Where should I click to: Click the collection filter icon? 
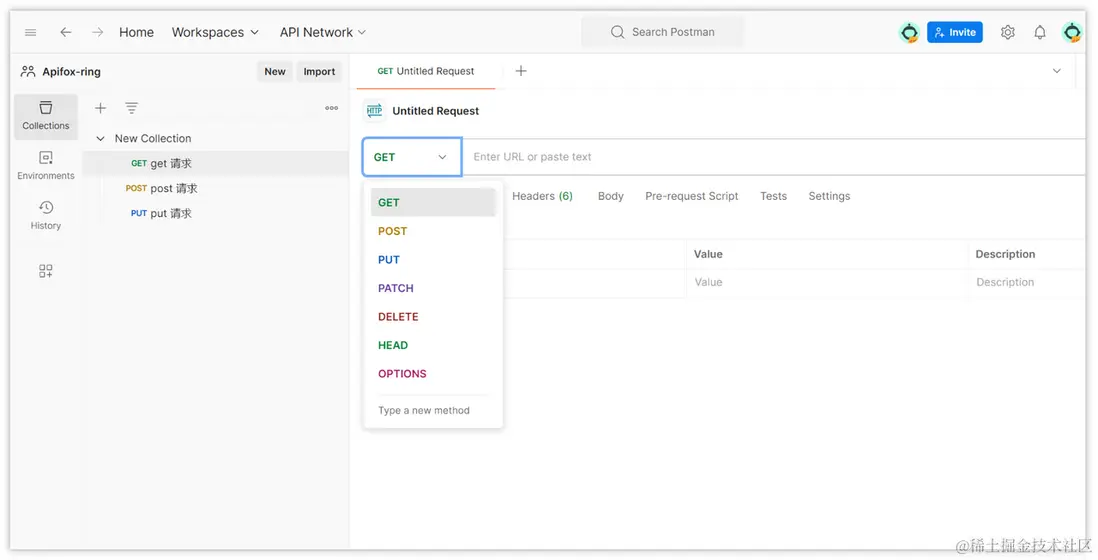point(131,108)
